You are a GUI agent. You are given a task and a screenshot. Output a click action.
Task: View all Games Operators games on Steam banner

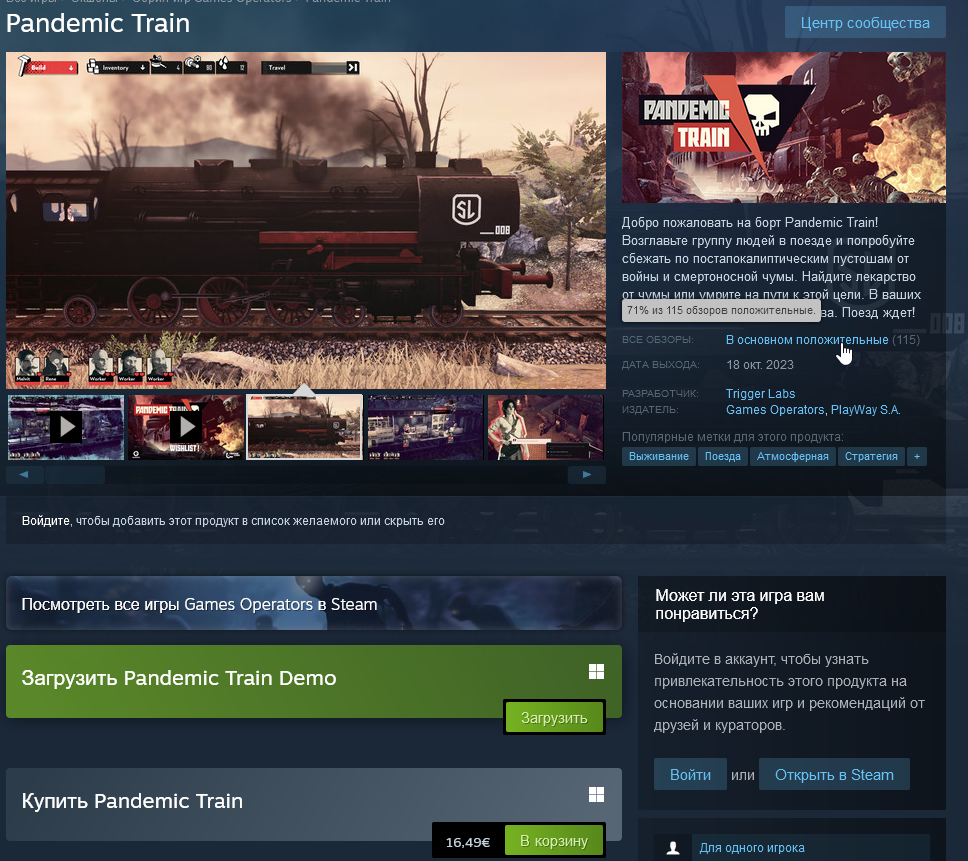(x=314, y=603)
